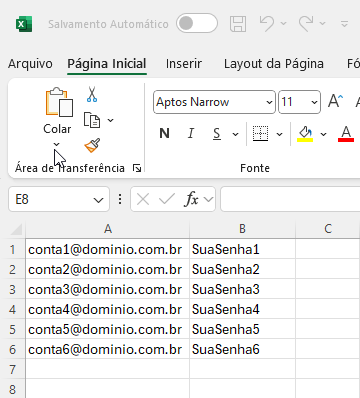The width and height of the screenshot is (360, 398).
Task: Toggle bold N formatting
Action: tap(164, 134)
